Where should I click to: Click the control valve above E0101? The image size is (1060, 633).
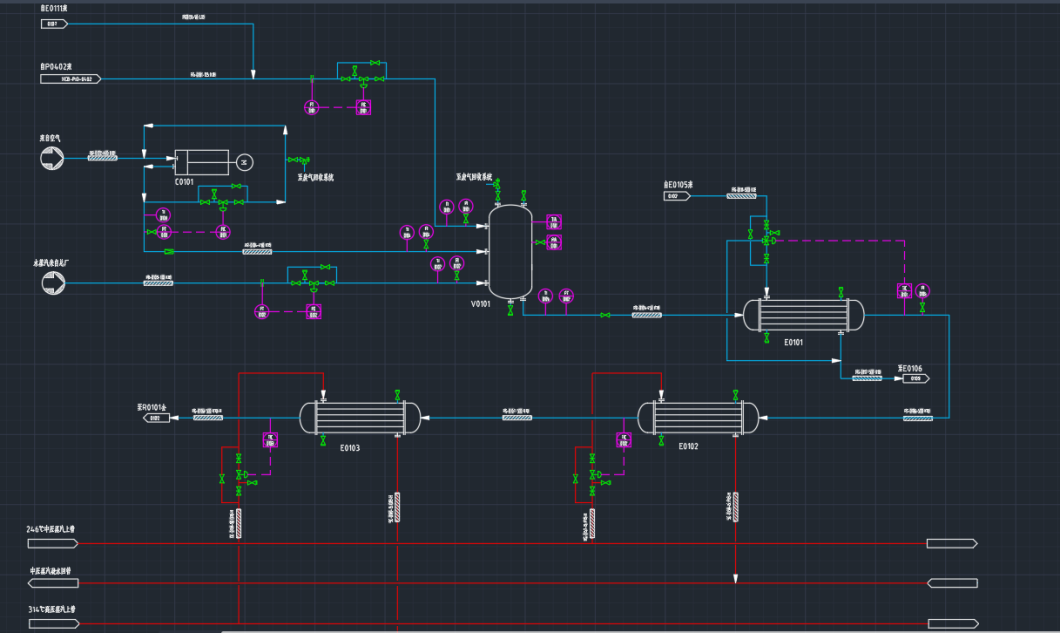[766, 241]
